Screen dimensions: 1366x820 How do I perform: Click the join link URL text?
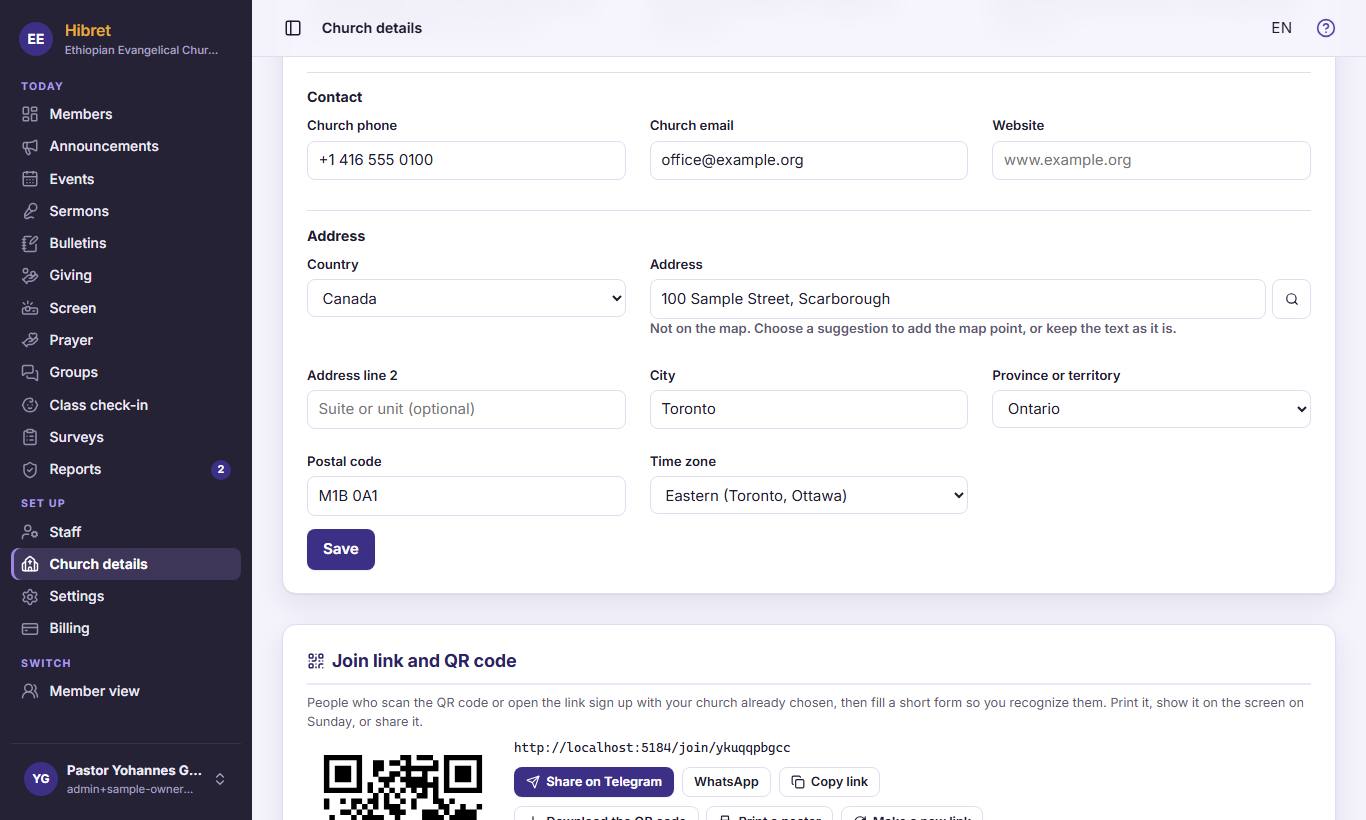[652, 748]
